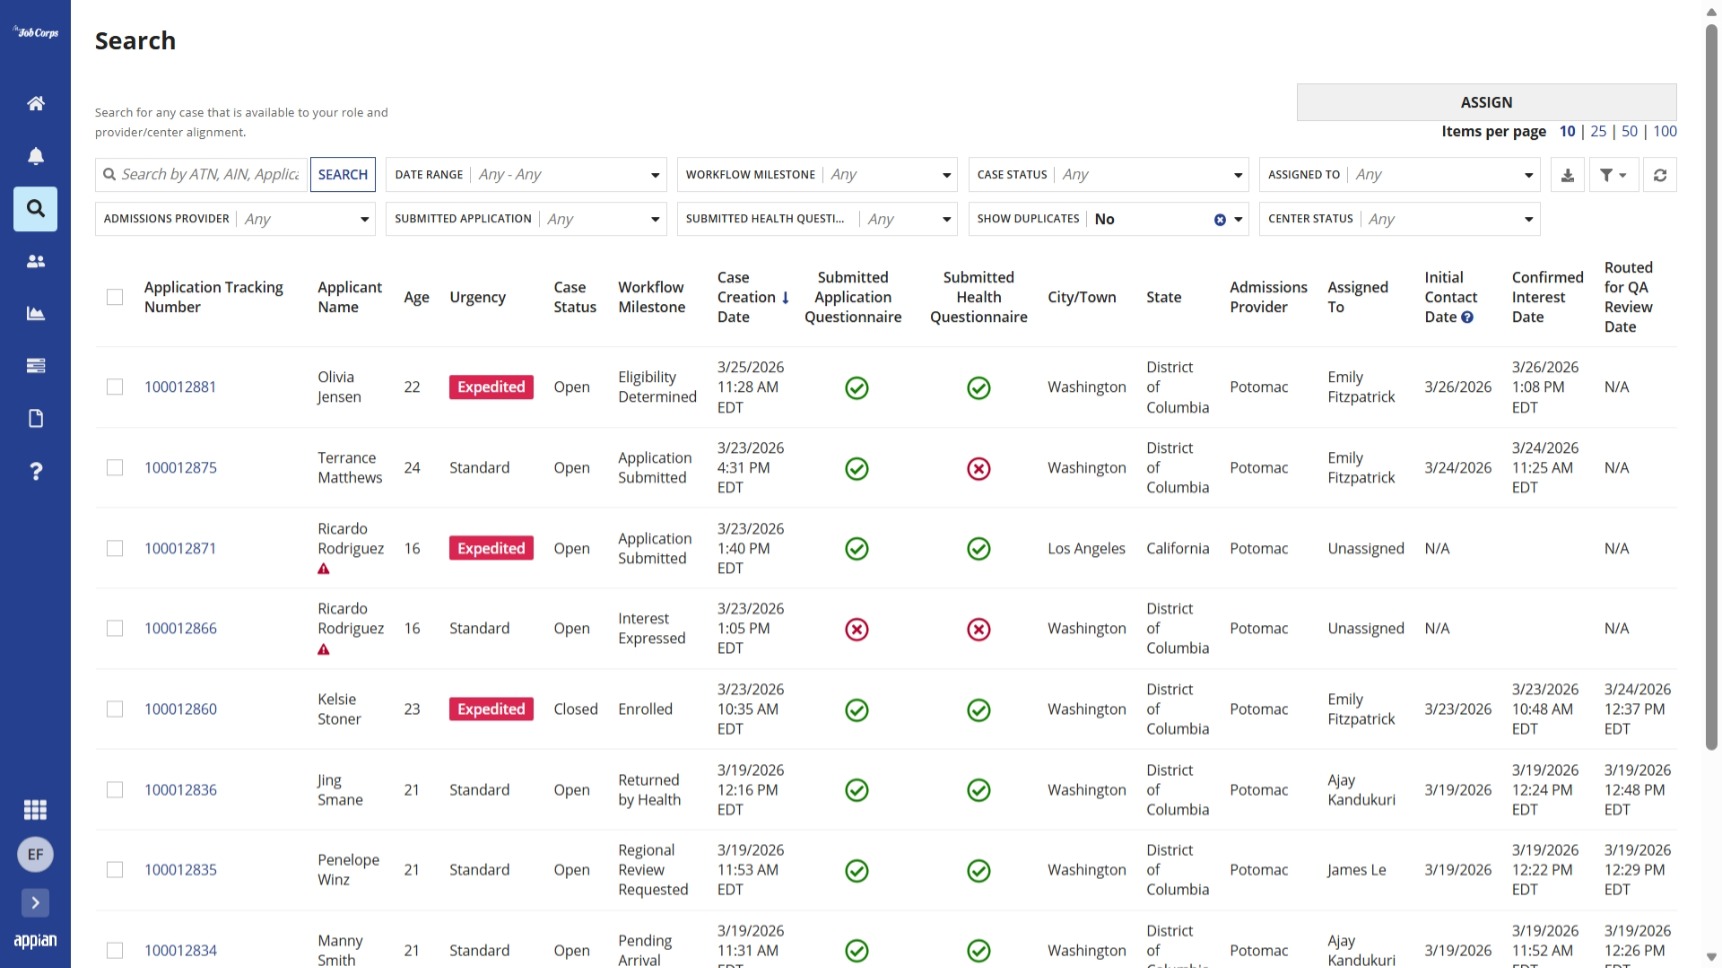Click Expedited badge for Olivia Jensen
This screenshot has height=968, width=1722.
491,387
